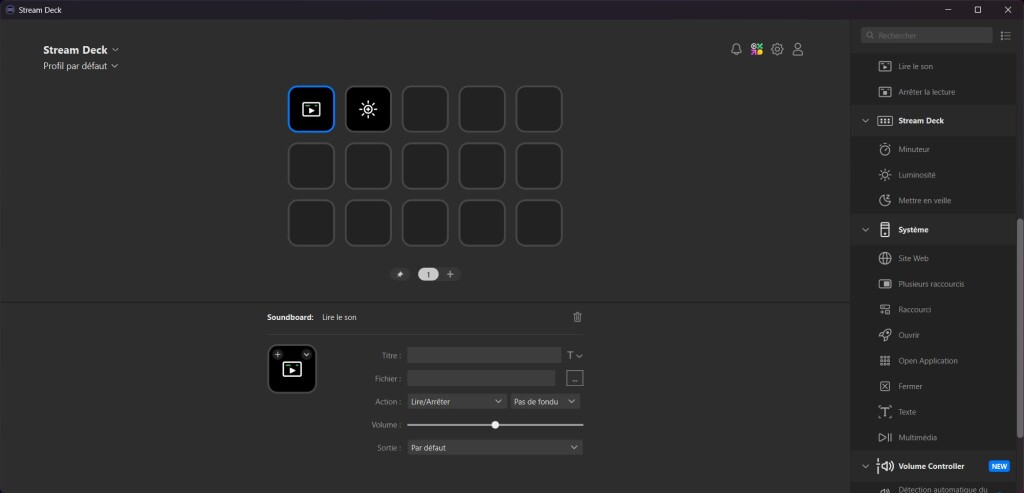
Task: Click the Rechercher search field
Action: [x=927, y=35]
